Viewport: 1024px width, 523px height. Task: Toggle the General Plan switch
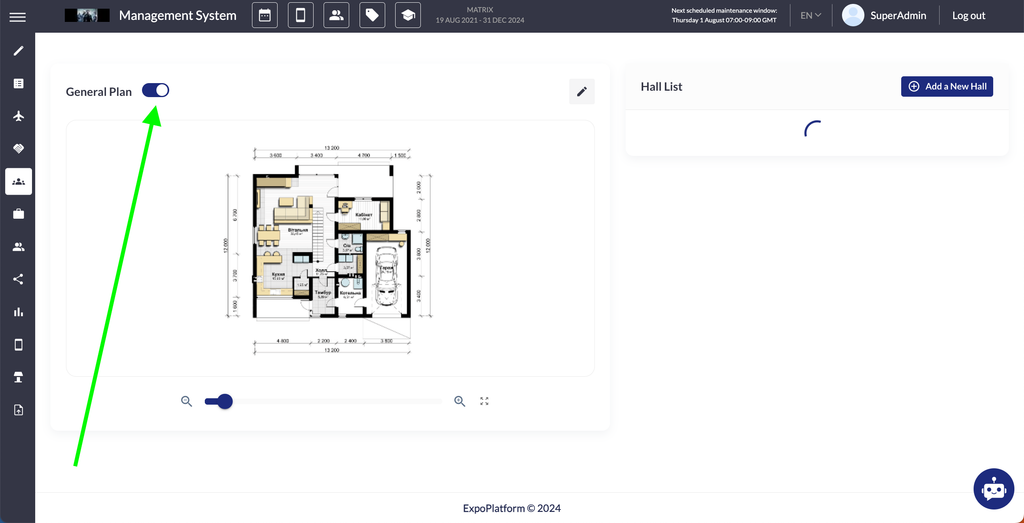click(156, 91)
